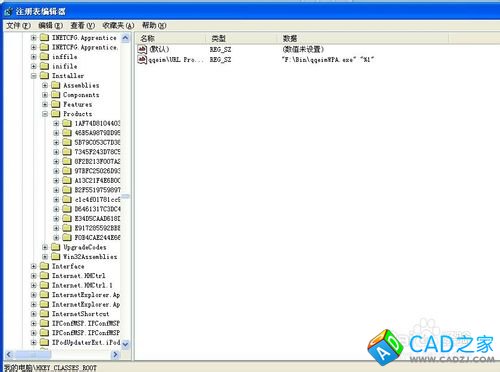Screen dimensions: 500x372
Task: Select the key labeled E917285592B8
Action: 97,228
